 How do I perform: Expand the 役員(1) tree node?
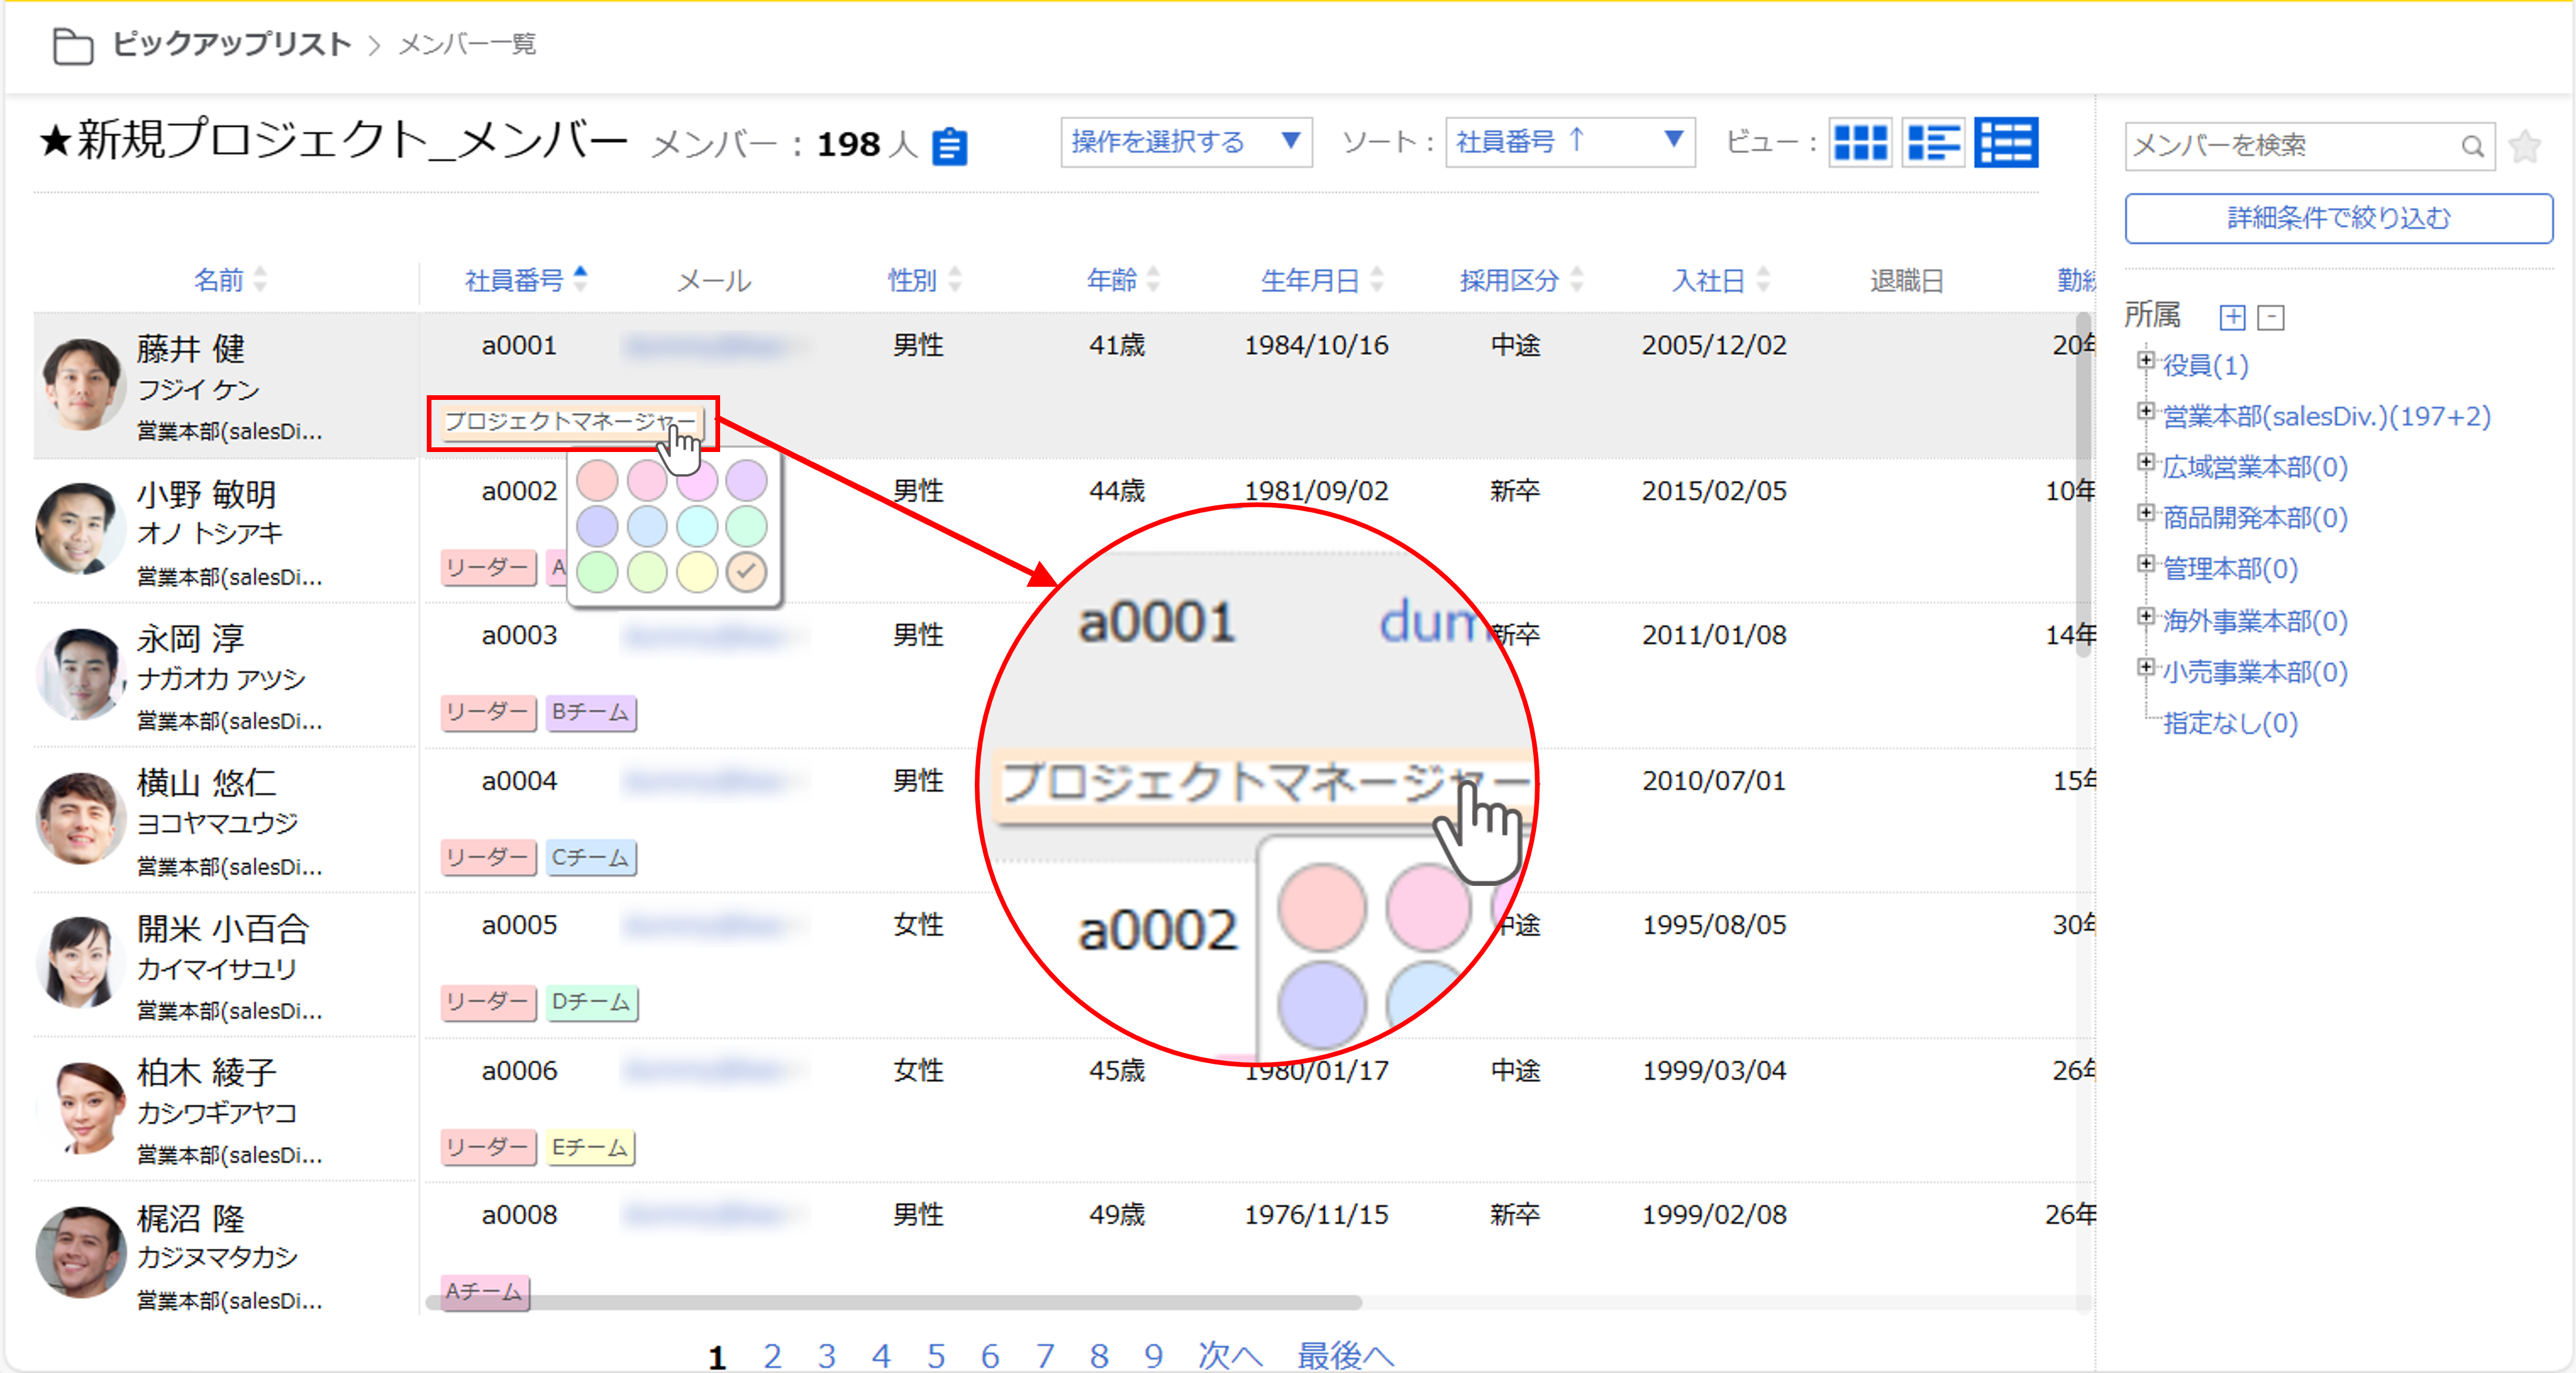pos(2145,360)
